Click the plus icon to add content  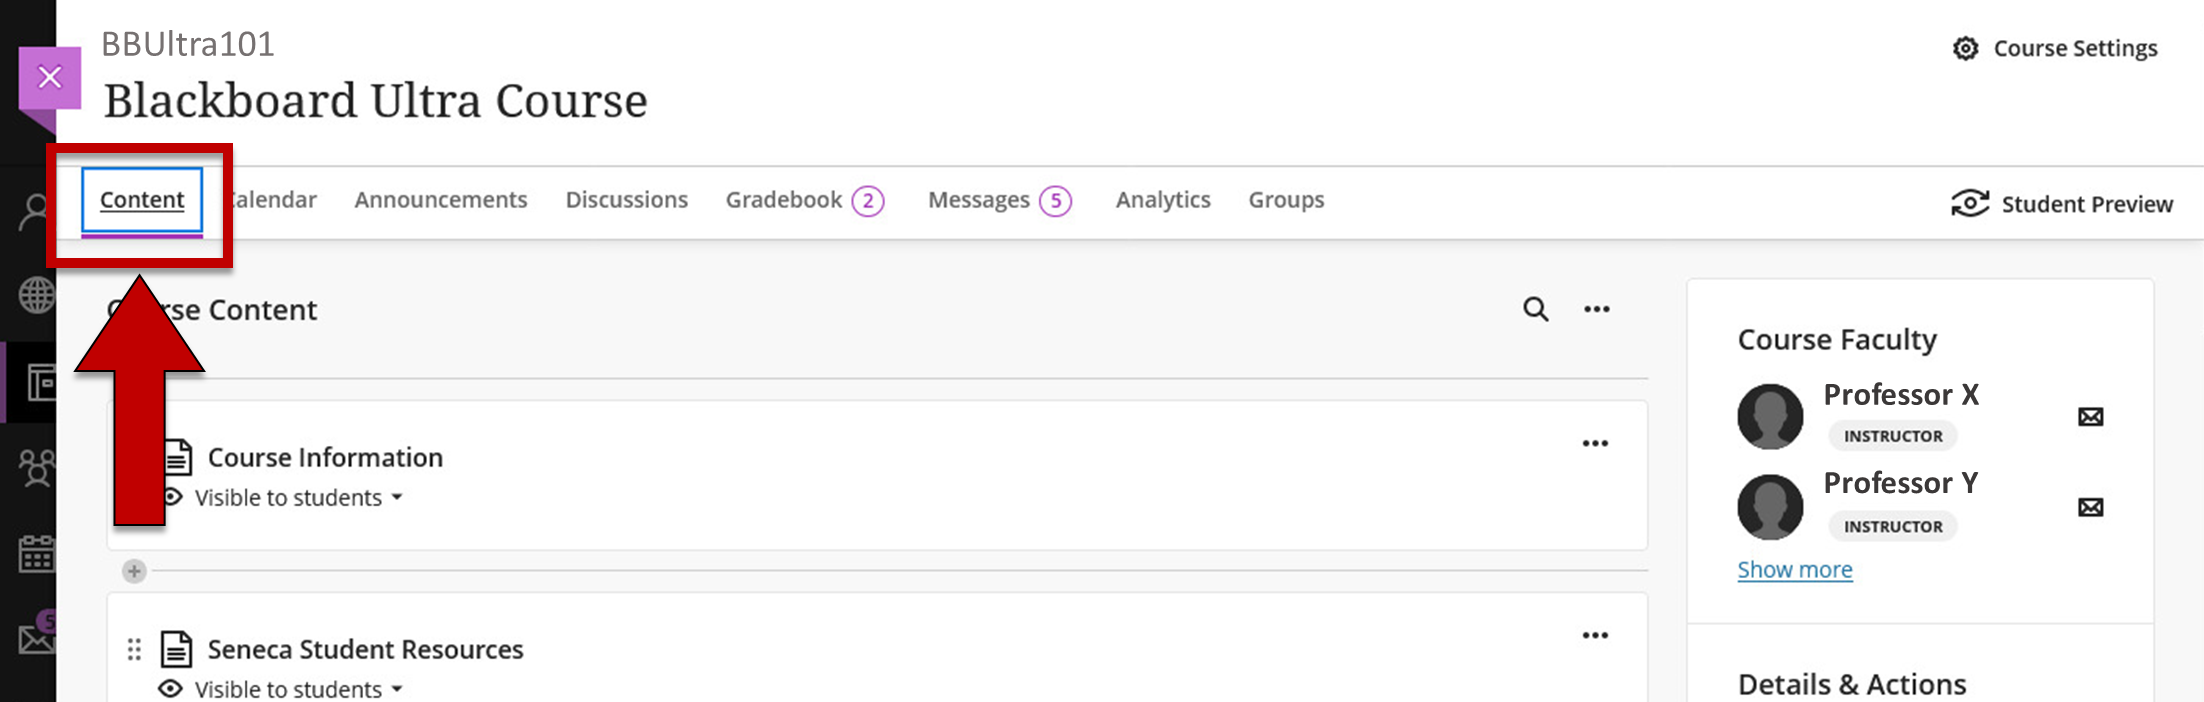point(134,571)
